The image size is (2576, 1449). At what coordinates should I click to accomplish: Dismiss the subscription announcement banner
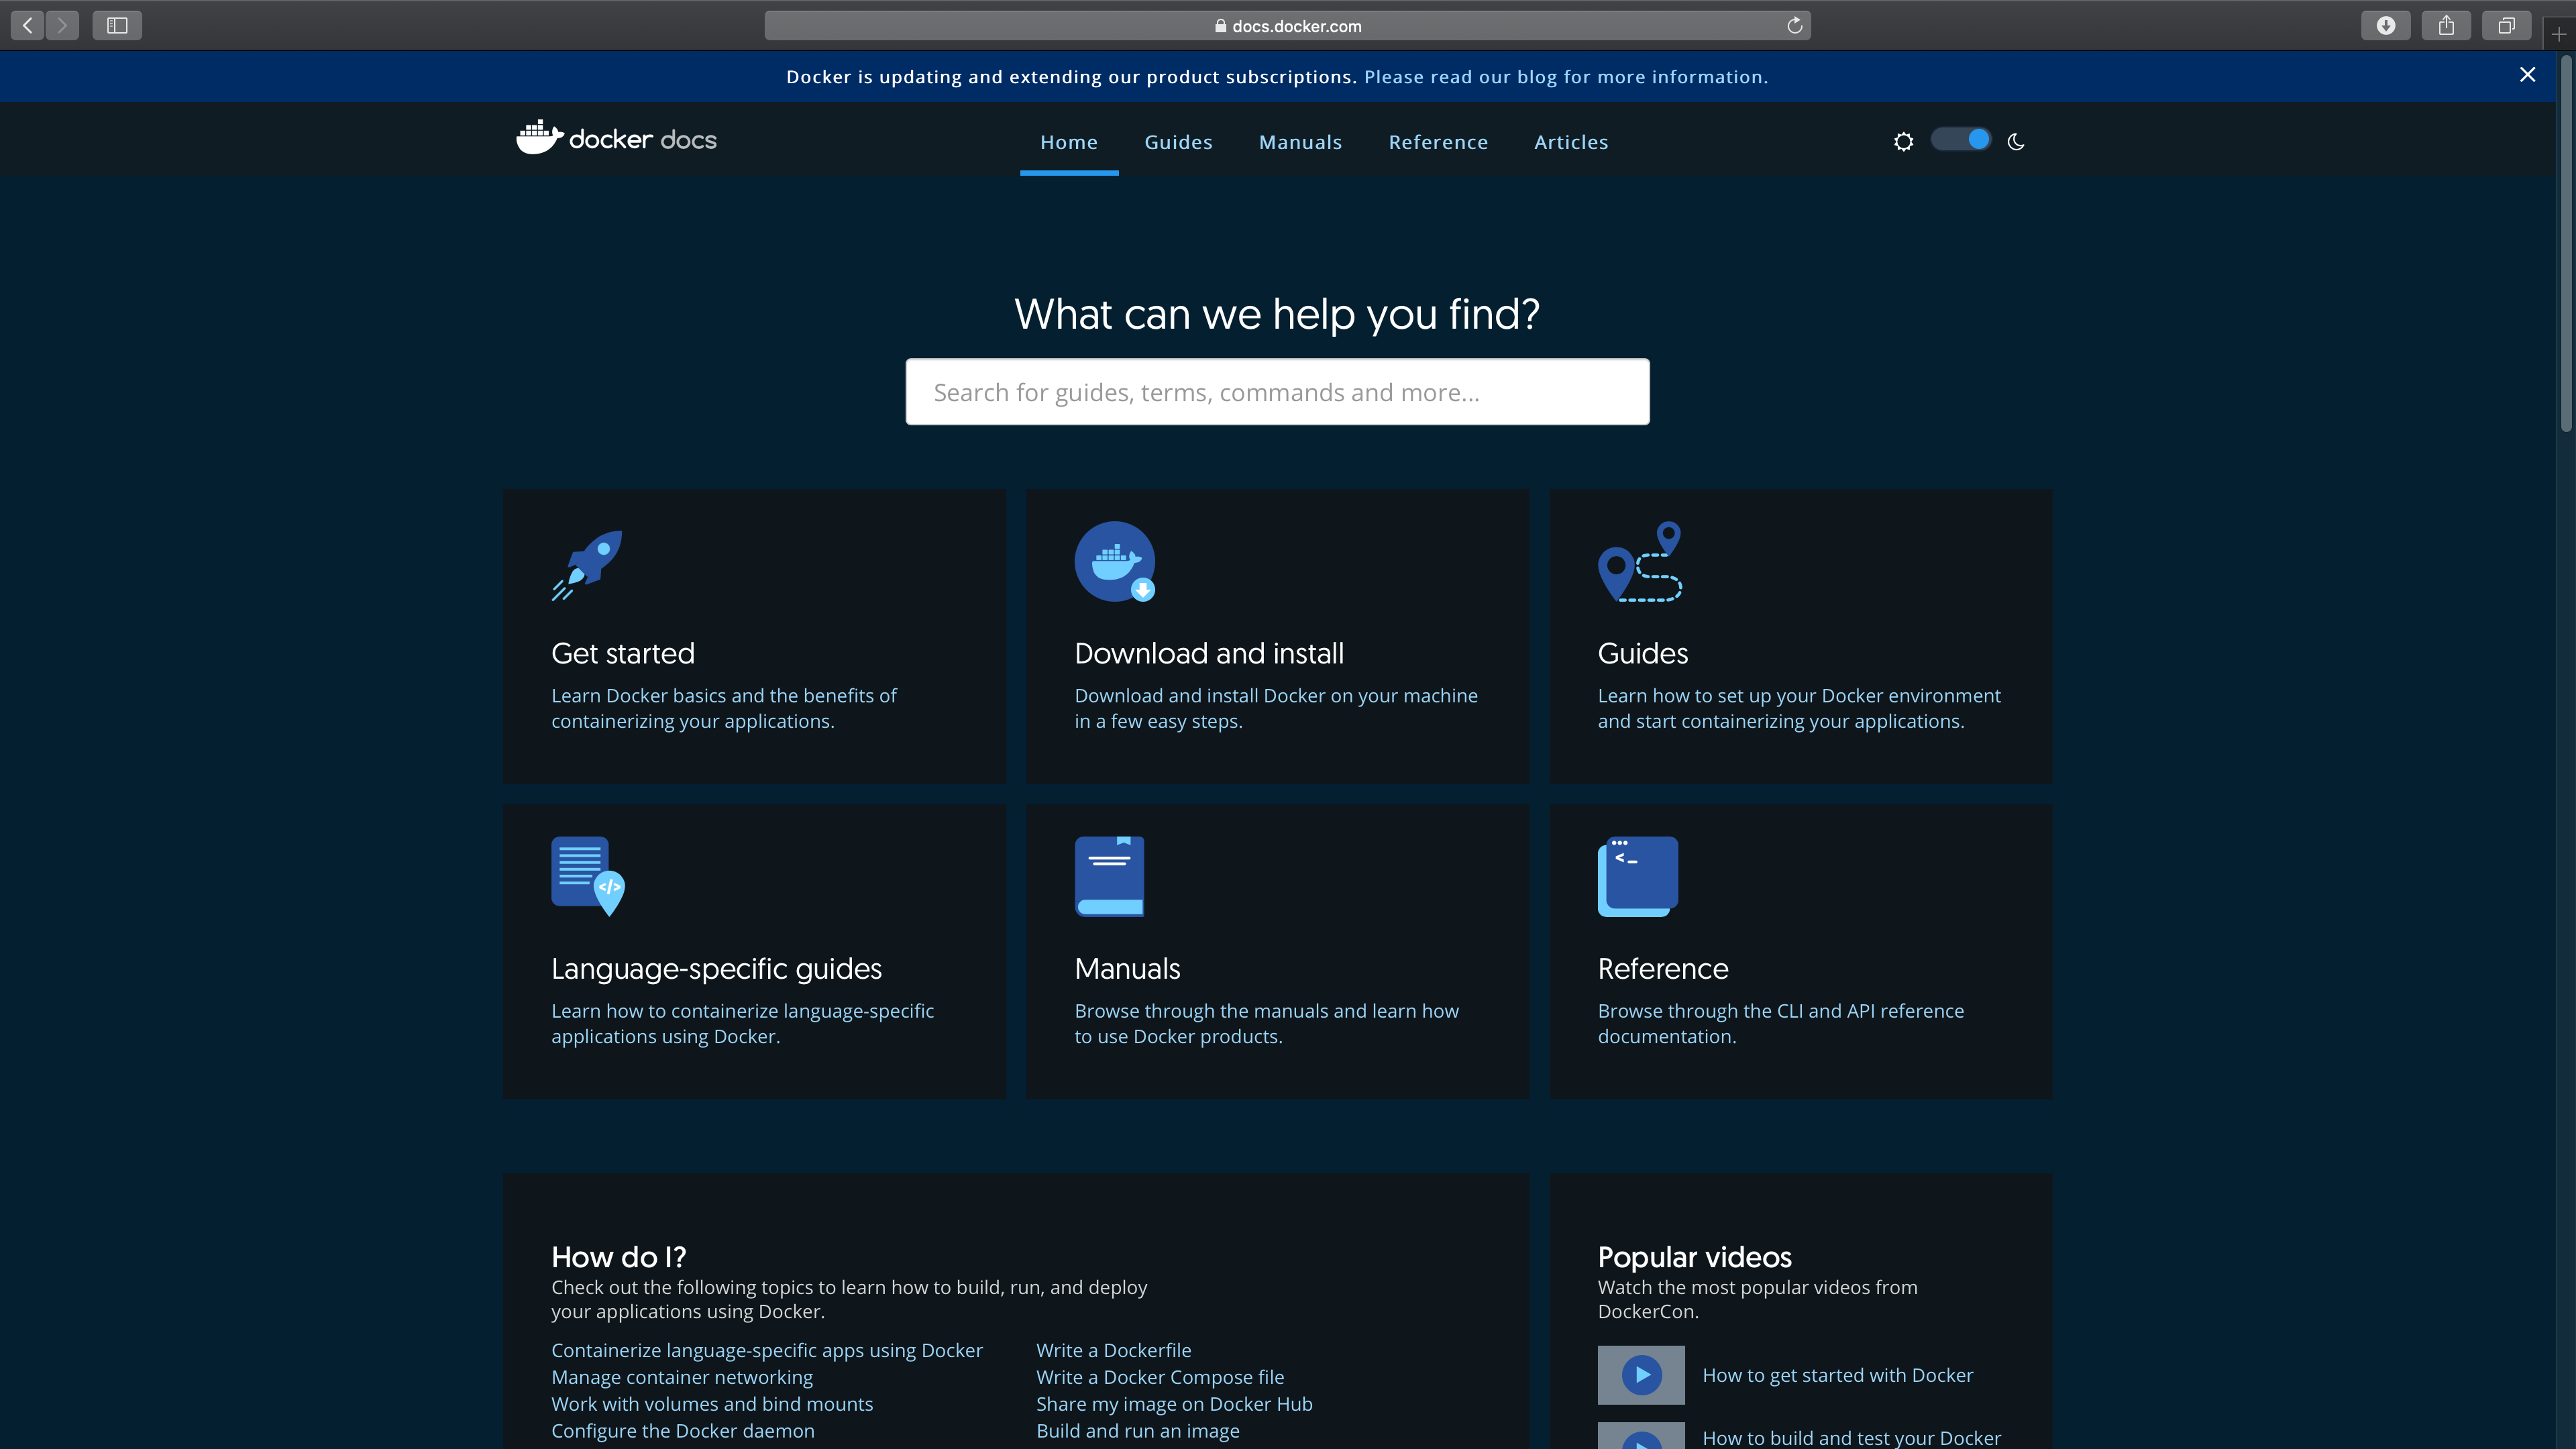(2527, 75)
